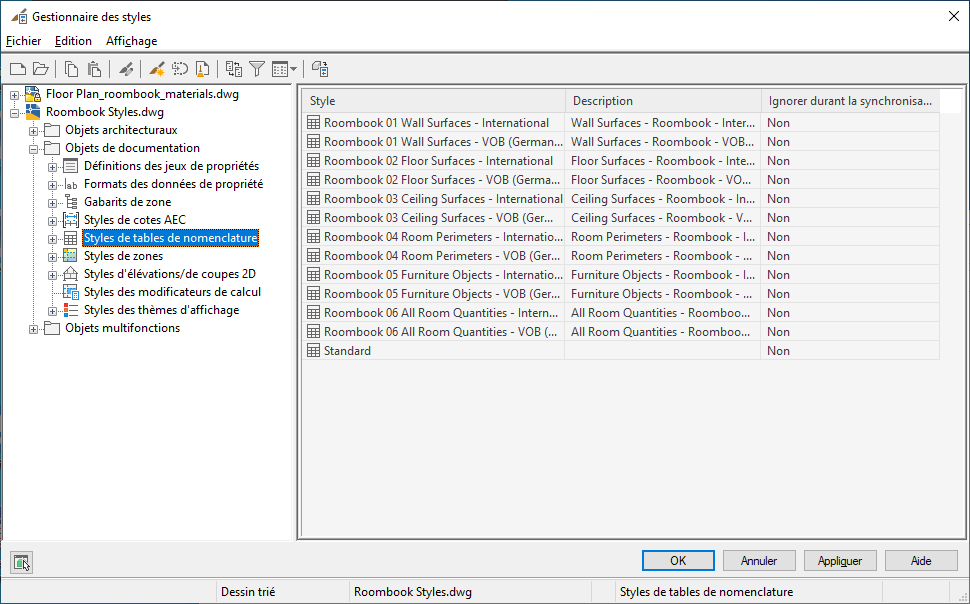Expand Formats des données de propriété
Viewport: 970px width, 604px height.
53,185
